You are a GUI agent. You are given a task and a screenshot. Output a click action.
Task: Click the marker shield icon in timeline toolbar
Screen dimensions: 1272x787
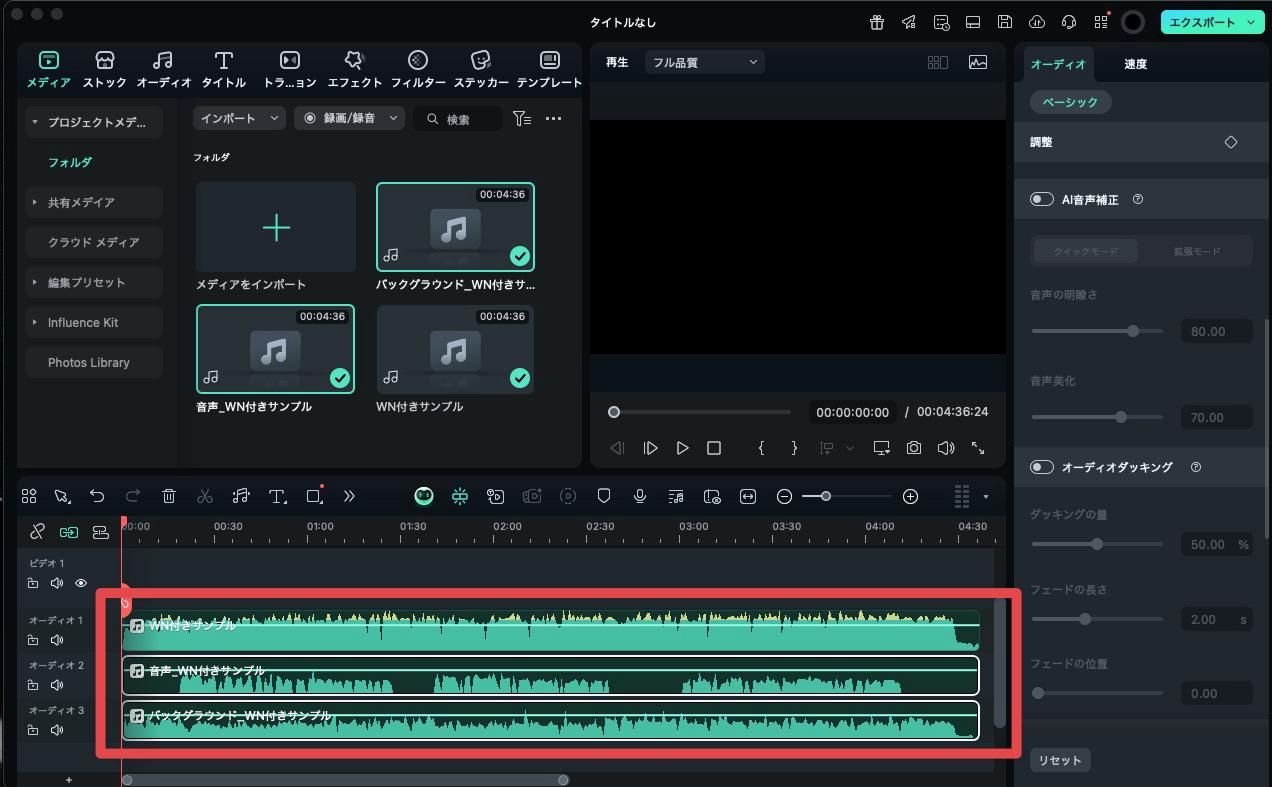coord(604,496)
